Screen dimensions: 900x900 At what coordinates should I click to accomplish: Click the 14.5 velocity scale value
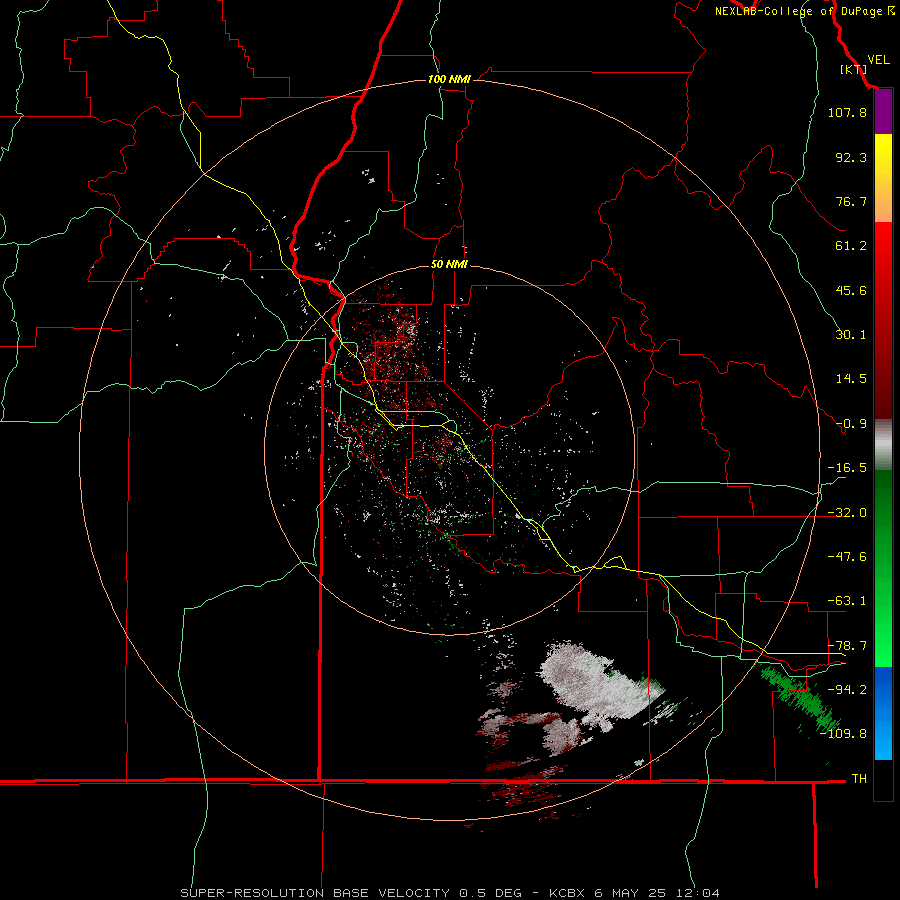click(851, 379)
